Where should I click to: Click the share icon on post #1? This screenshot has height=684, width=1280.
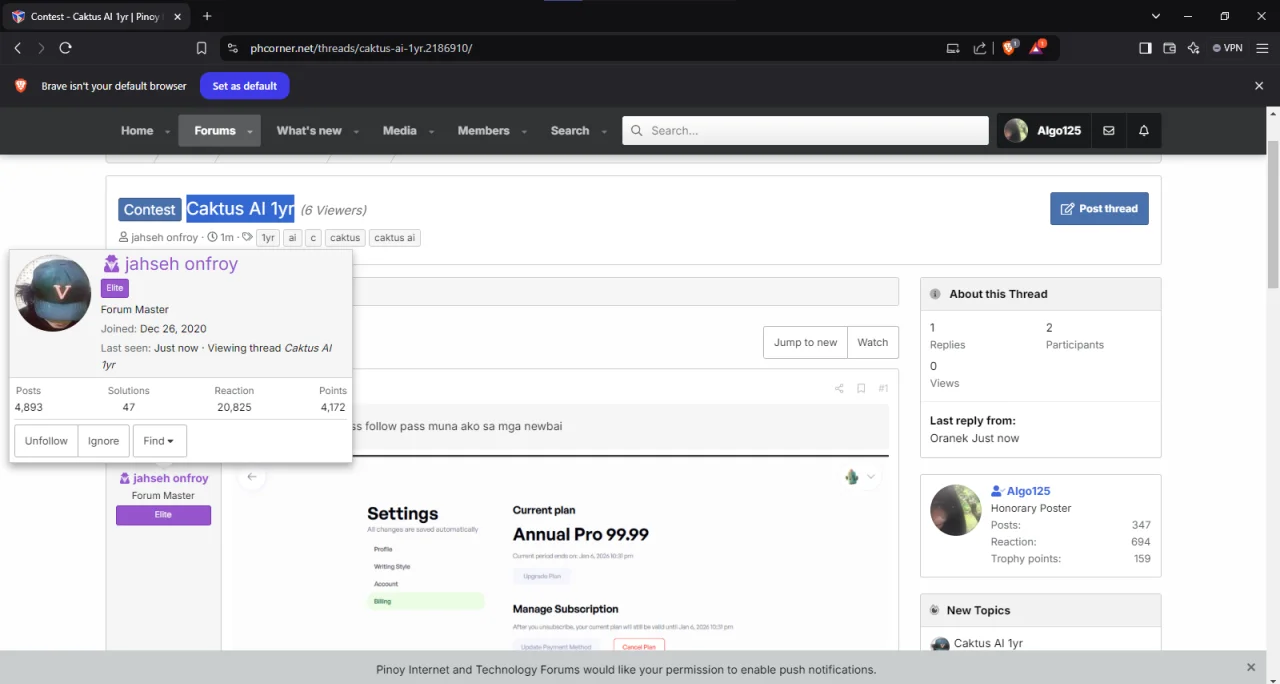pos(839,388)
